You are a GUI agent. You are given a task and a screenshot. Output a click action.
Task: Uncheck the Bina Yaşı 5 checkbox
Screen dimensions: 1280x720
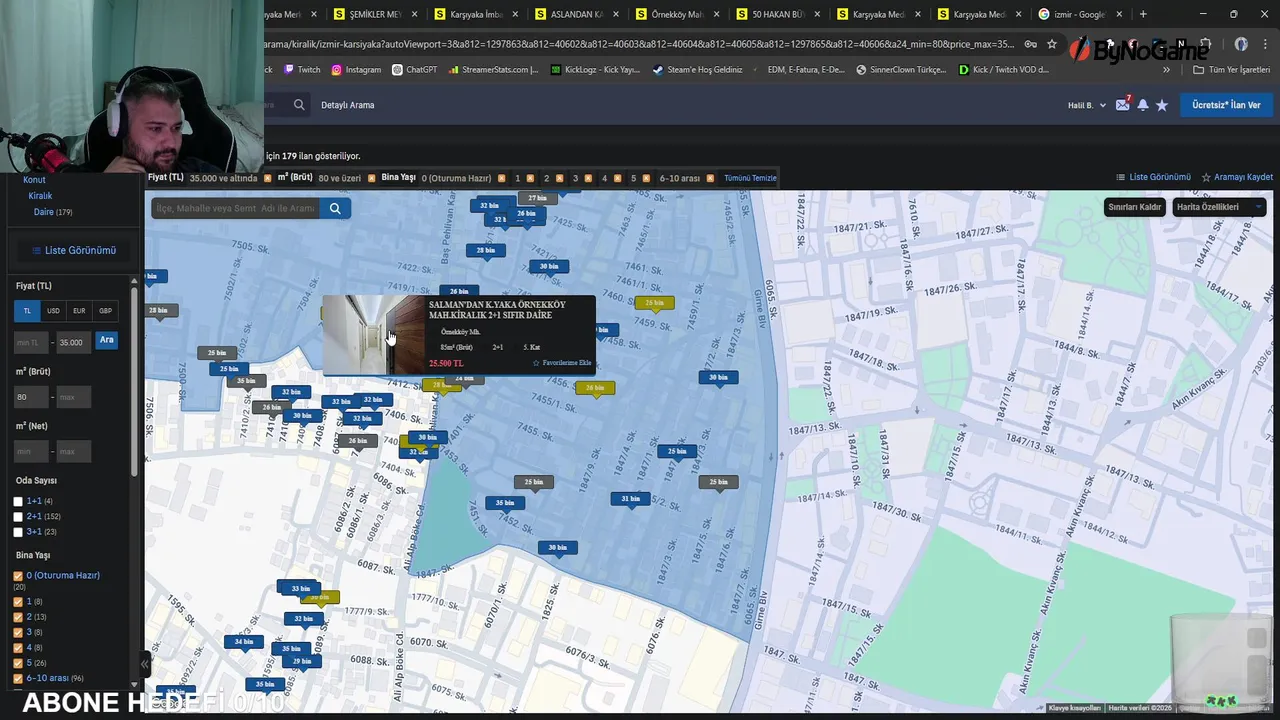click(18, 663)
